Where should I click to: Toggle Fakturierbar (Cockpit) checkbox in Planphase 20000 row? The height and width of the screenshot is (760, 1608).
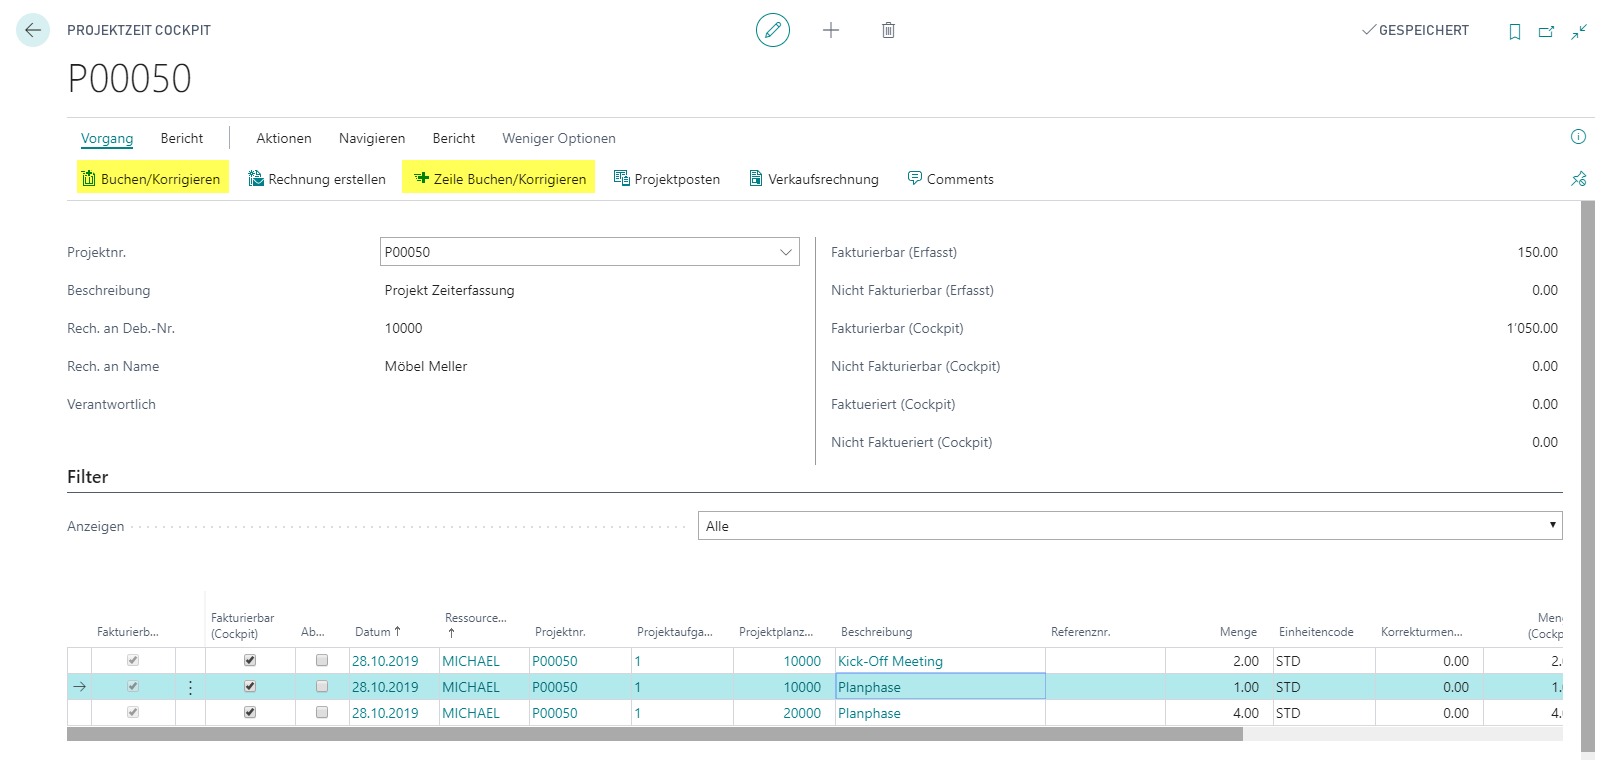[x=250, y=712]
